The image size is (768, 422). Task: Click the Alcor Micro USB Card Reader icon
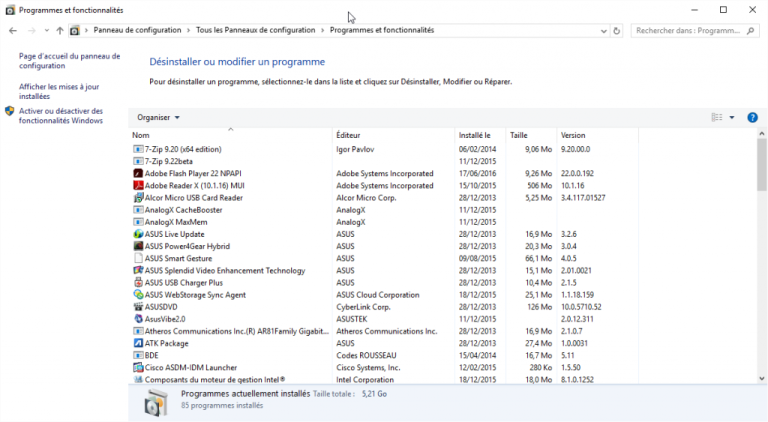pyautogui.click(x=138, y=198)
